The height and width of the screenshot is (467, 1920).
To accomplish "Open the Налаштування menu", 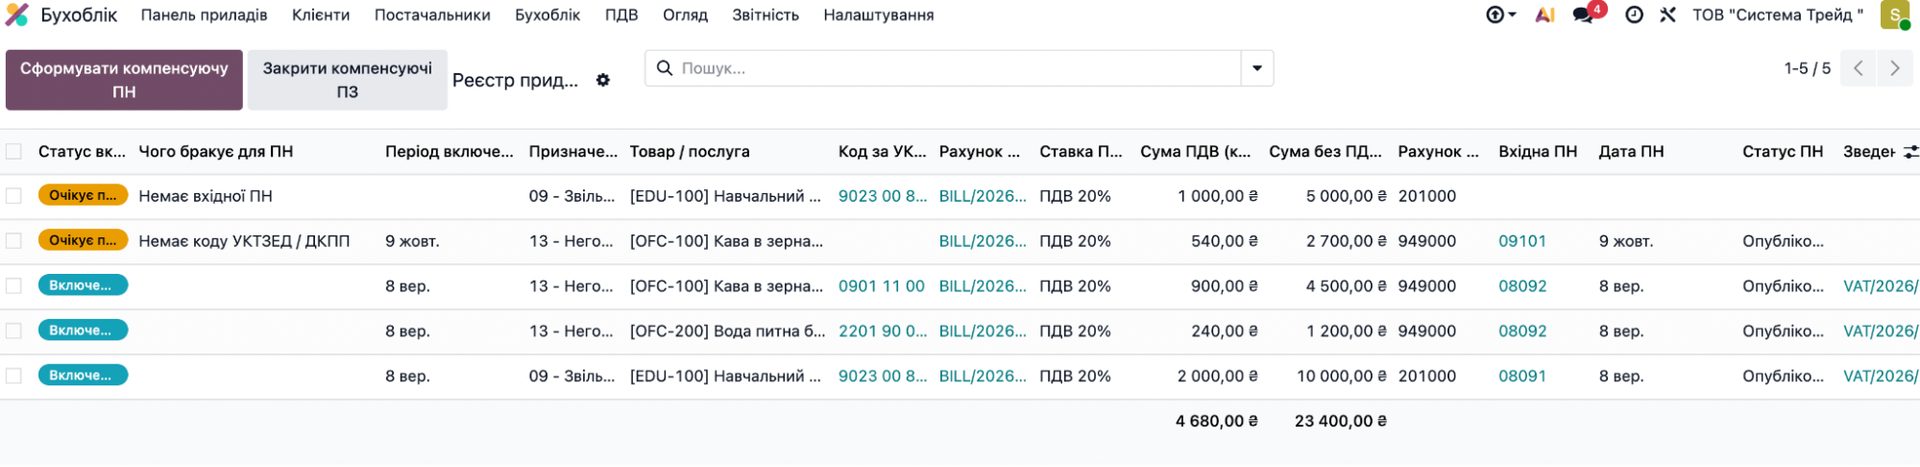I will pos(878,15).
